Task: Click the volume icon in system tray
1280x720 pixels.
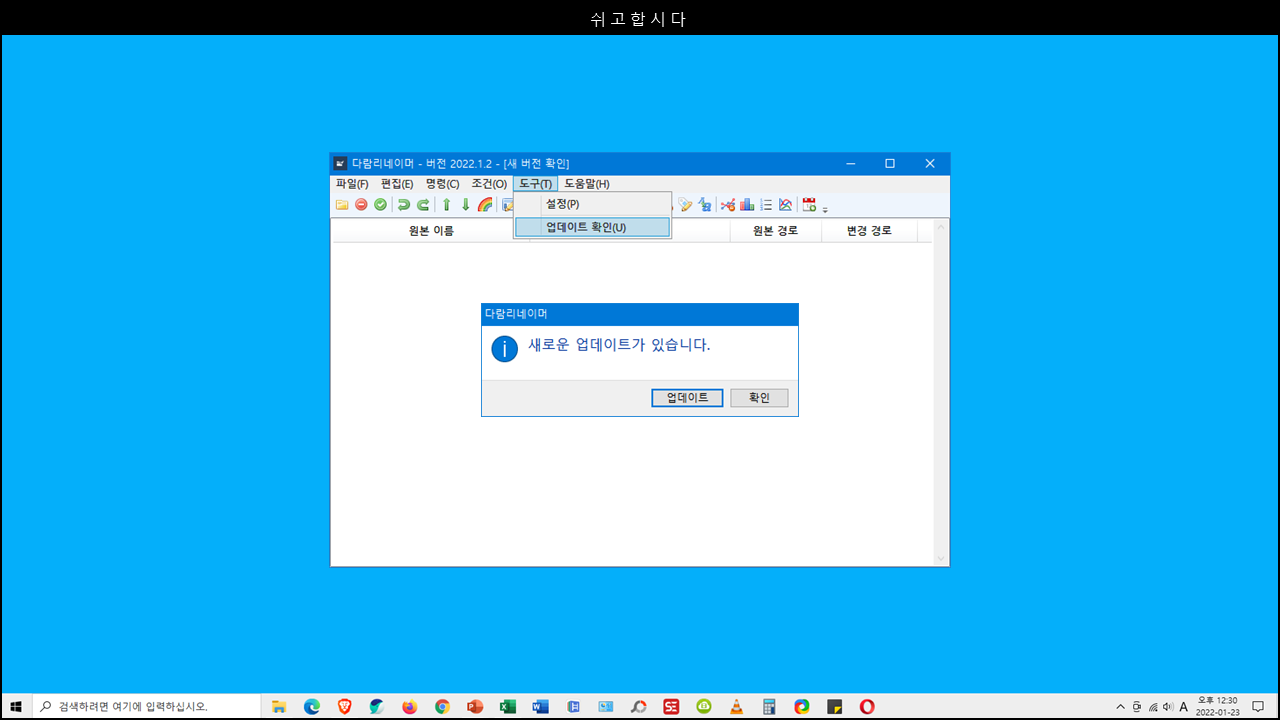Action: (x=1168, y=706)
